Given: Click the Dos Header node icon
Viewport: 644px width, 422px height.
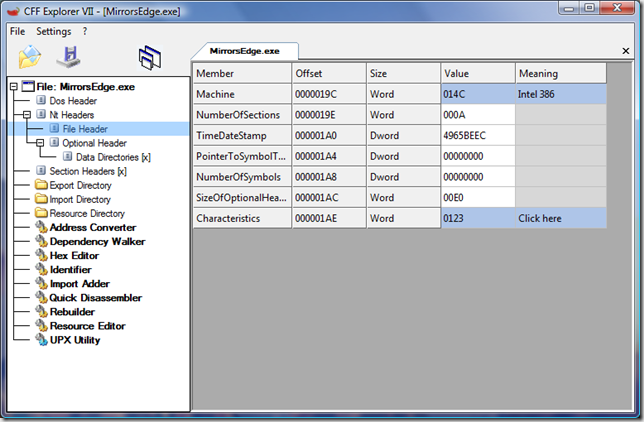Looking at the screenshot, I should (x=41, y=100).
